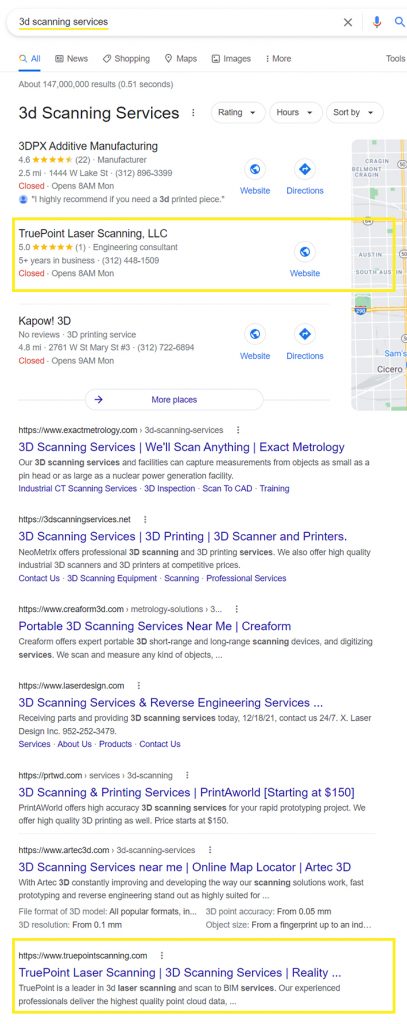Image resolution: width=407 pixels, height=1024 pixels.
Task: Open Exact Metrology 3D Scanning Services result
Action: (x=182, y=447)
